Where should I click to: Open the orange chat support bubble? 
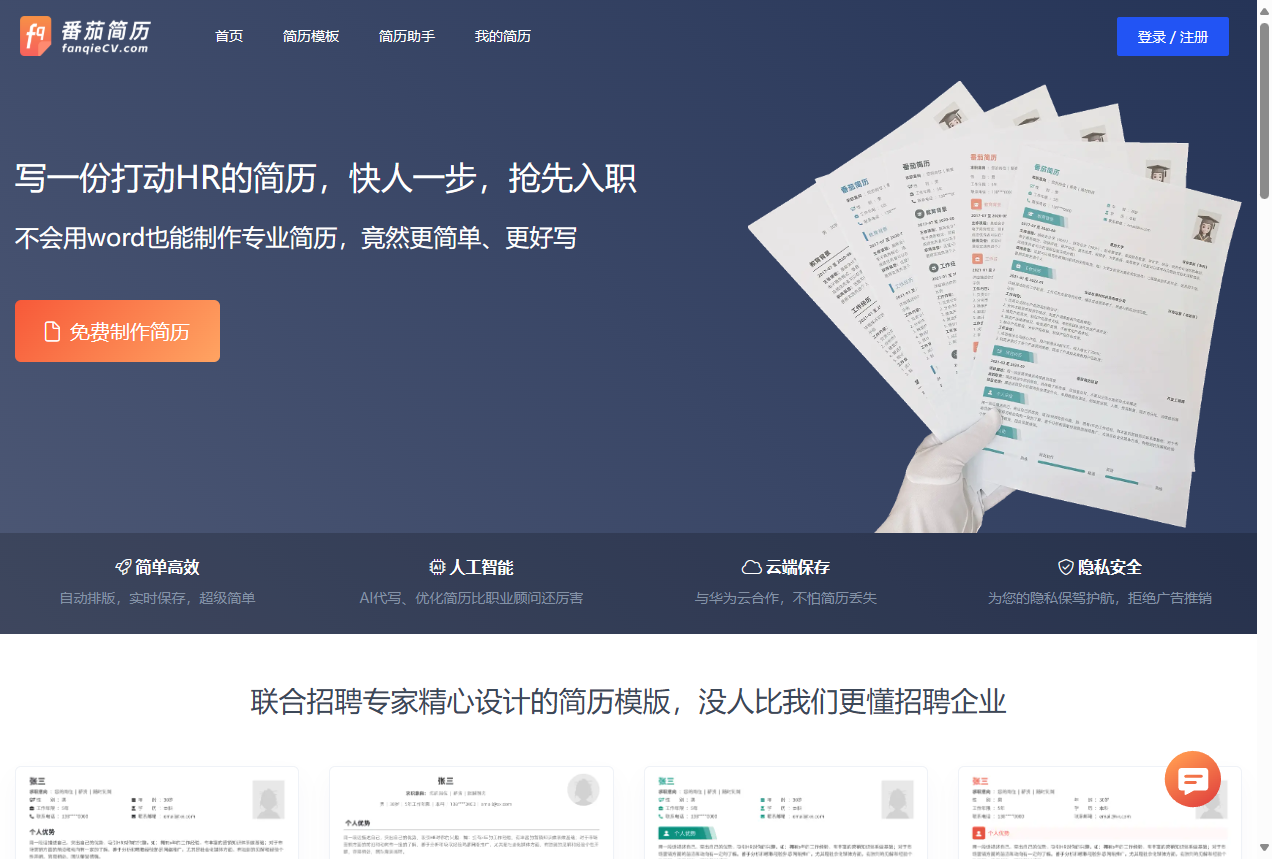(1192, 779)
